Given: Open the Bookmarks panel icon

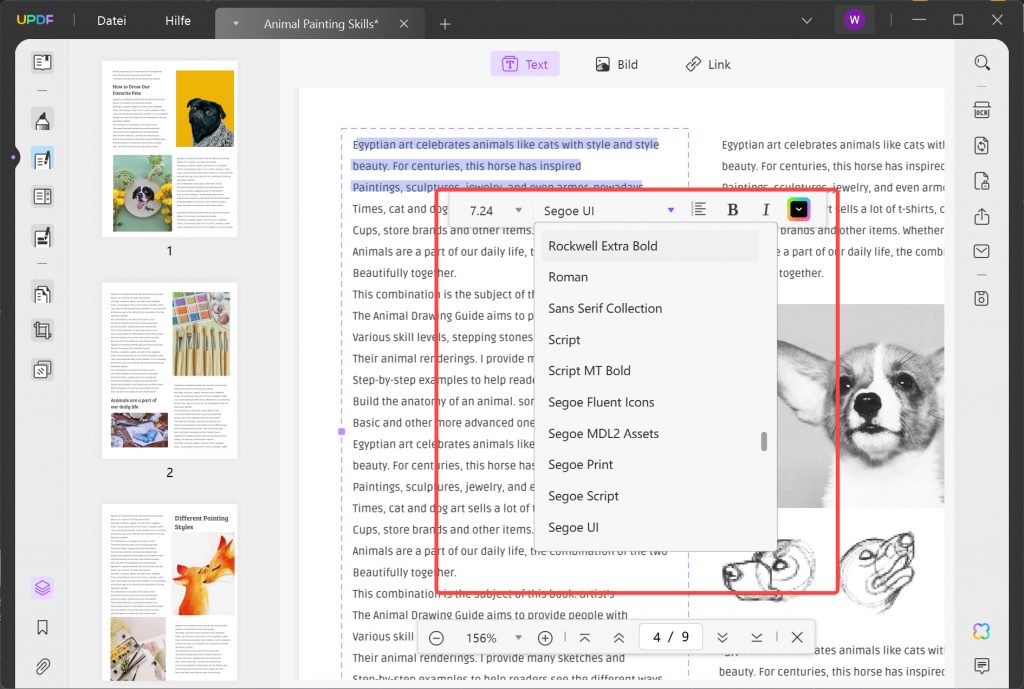Looking at the screenshot, I should [42, 628].
